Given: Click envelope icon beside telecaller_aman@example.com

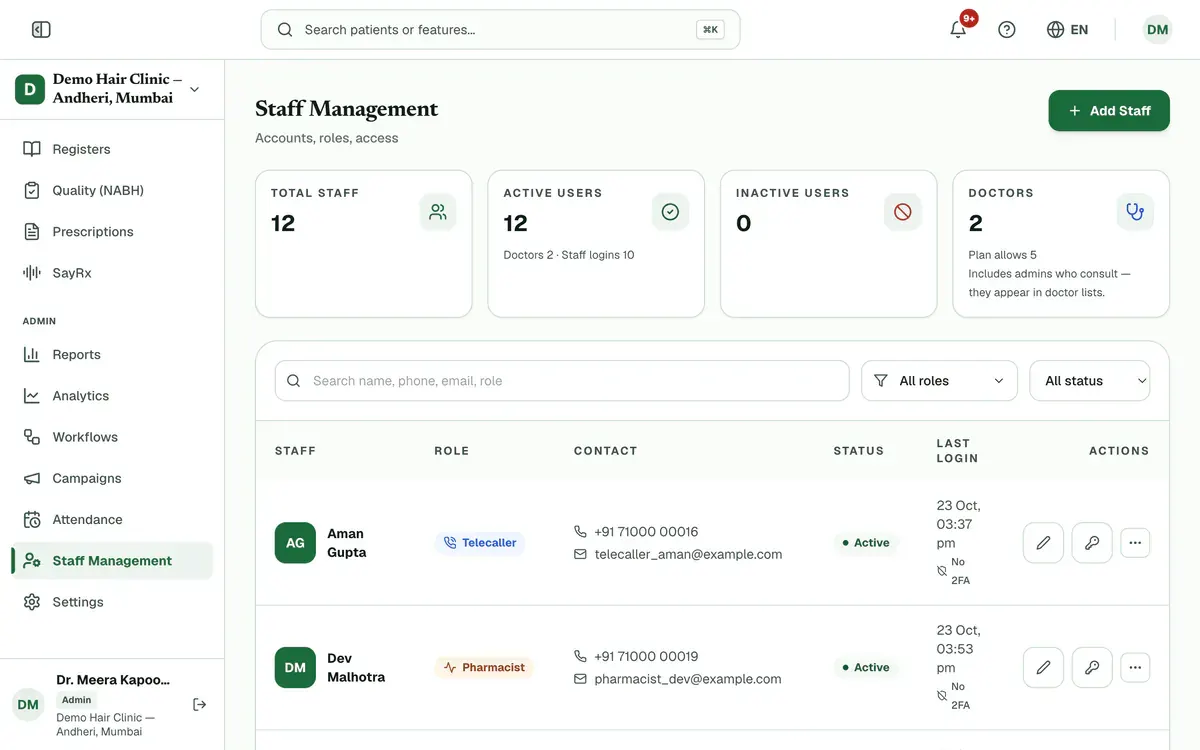Looking at the screenshot, I should pos(580,554).
